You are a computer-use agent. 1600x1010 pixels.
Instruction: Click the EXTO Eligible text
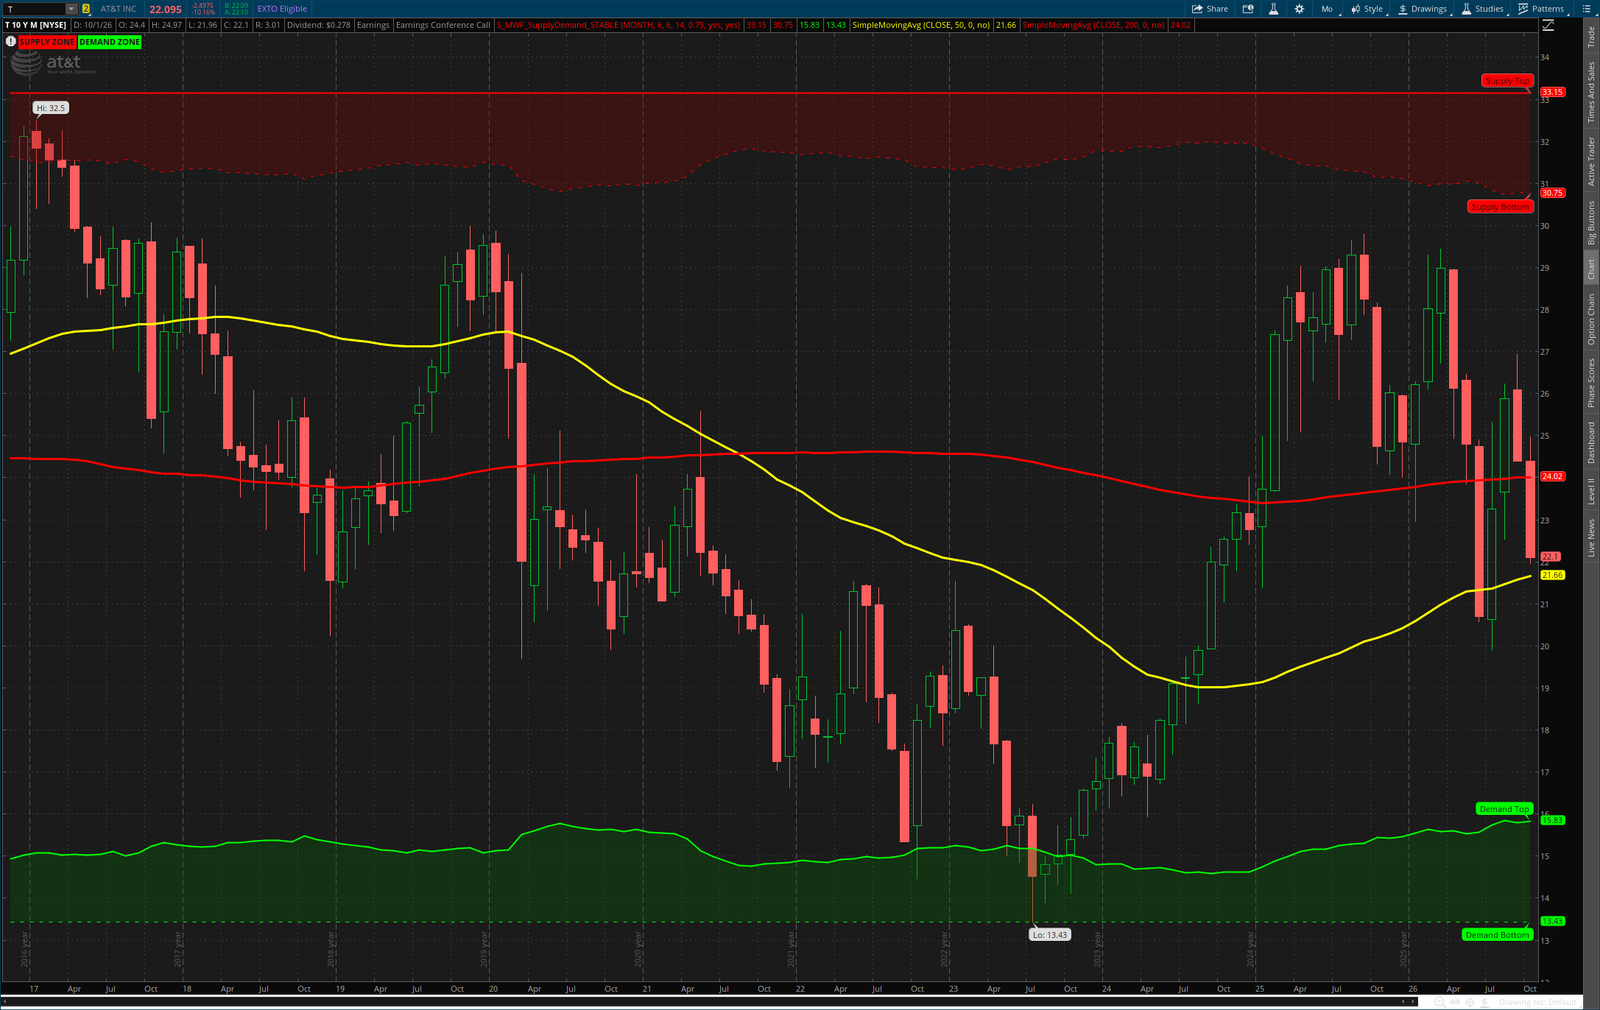[282, 9]
